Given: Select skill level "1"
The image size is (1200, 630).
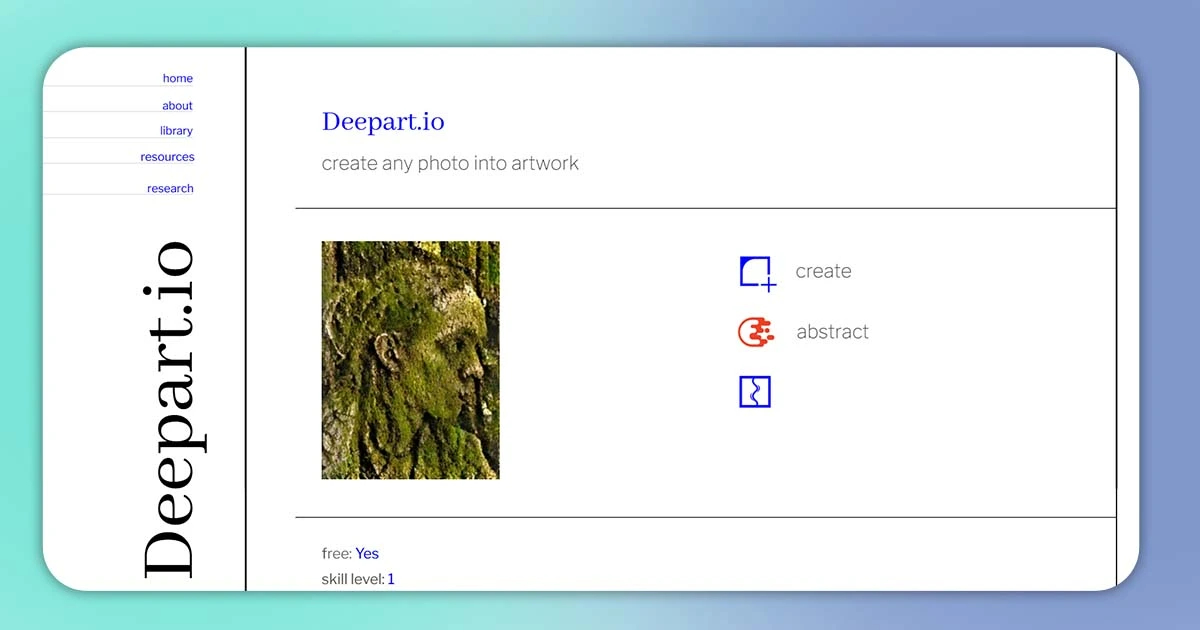Looking at the screenshot, I should 391,578.
